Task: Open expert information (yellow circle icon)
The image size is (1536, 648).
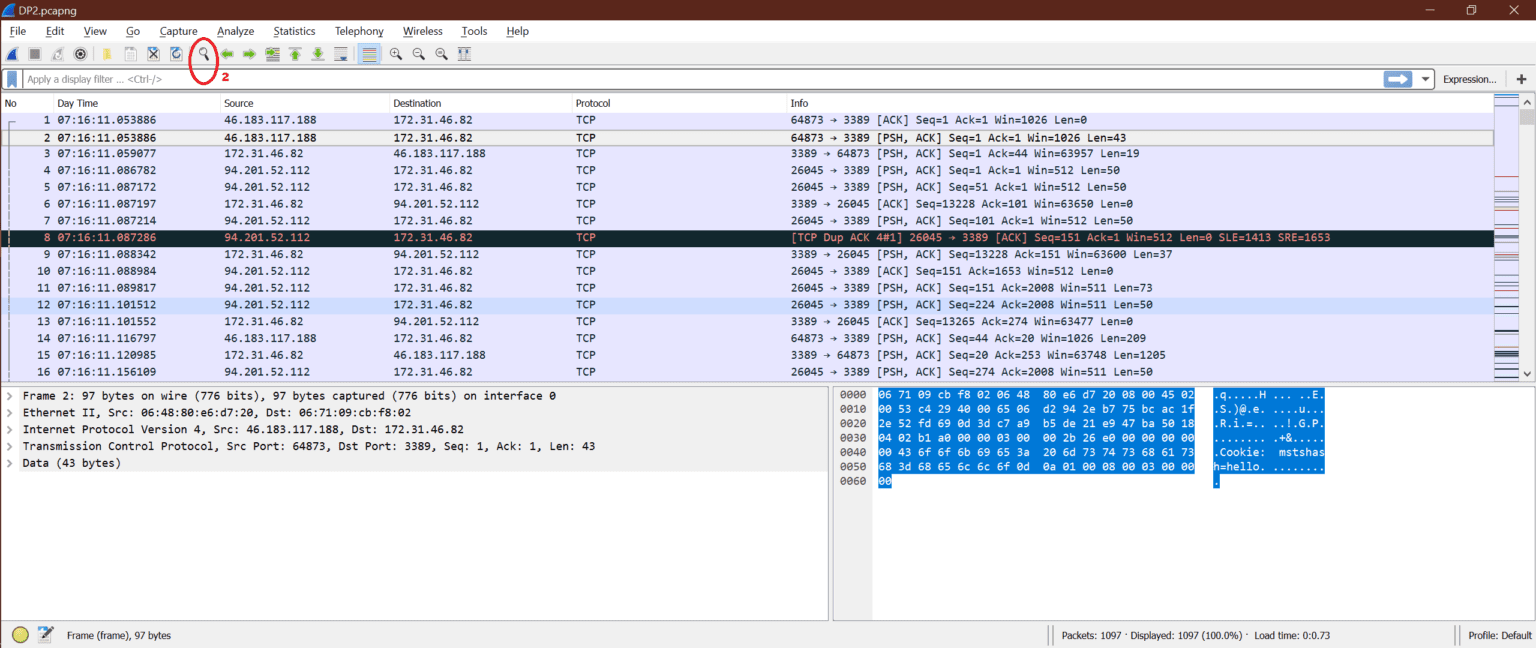Action: click(x=20, y=635)
